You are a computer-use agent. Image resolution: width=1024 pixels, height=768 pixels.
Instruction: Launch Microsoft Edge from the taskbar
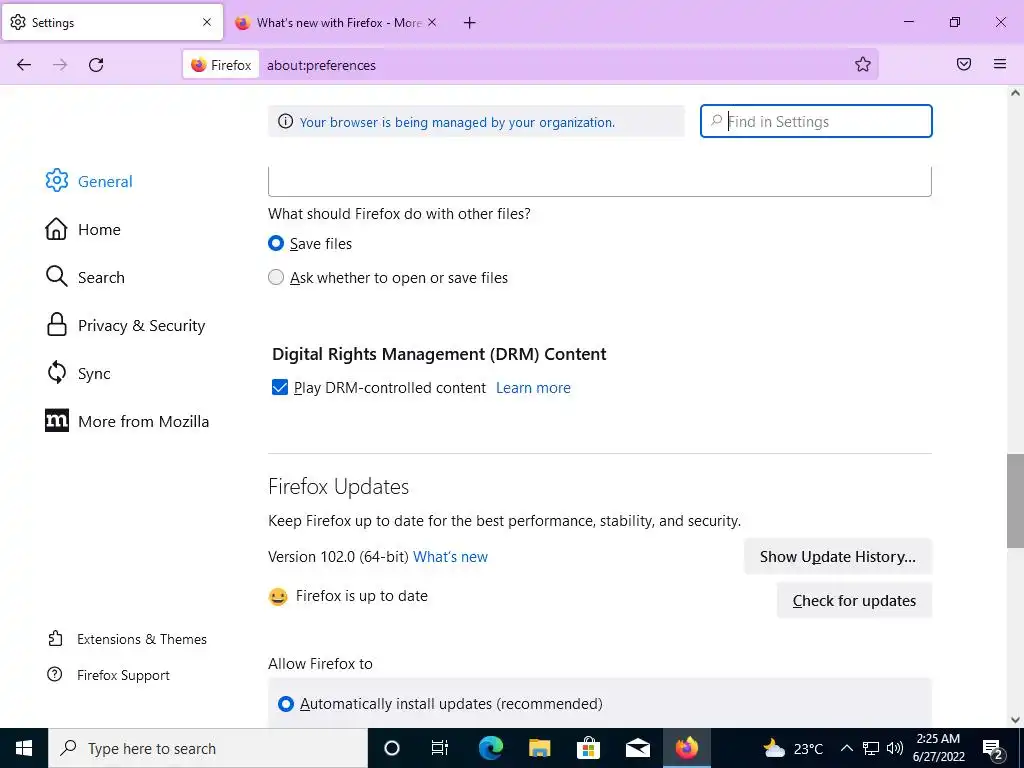coord(490,748)
